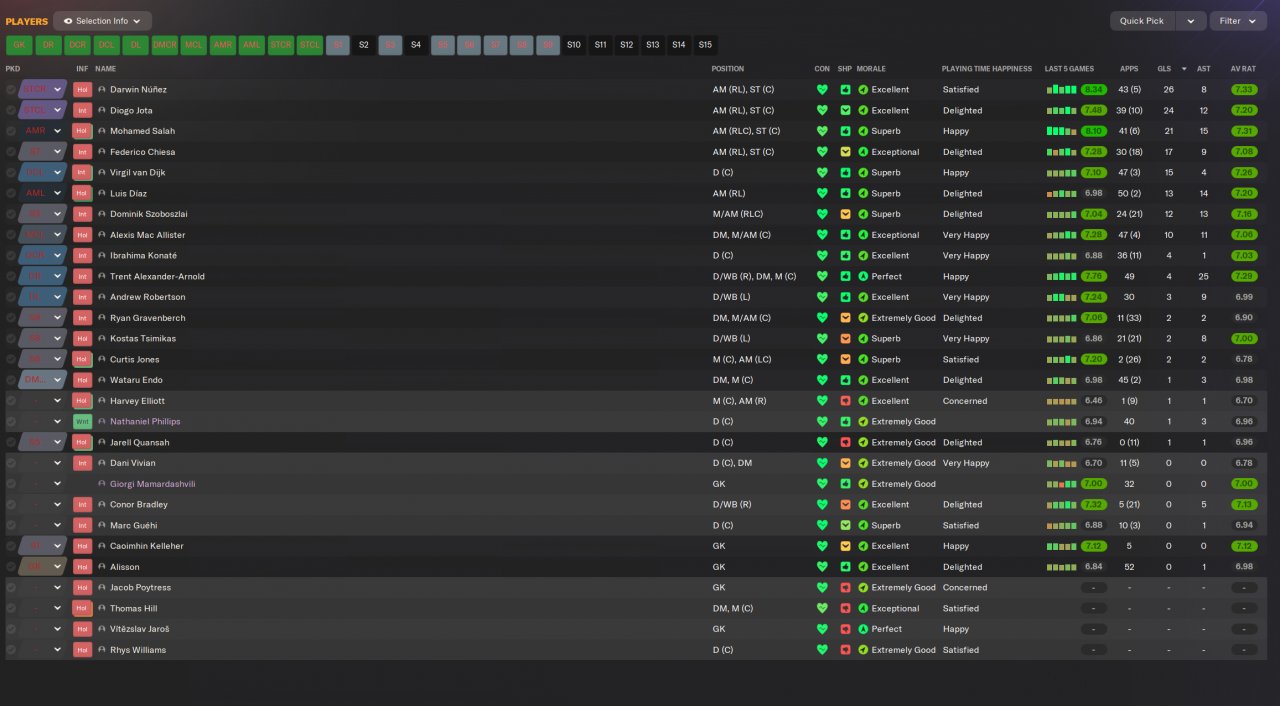Click Rhys Williams' Hol info badge
Viewport: 1280px width, 706px height.
82,650
